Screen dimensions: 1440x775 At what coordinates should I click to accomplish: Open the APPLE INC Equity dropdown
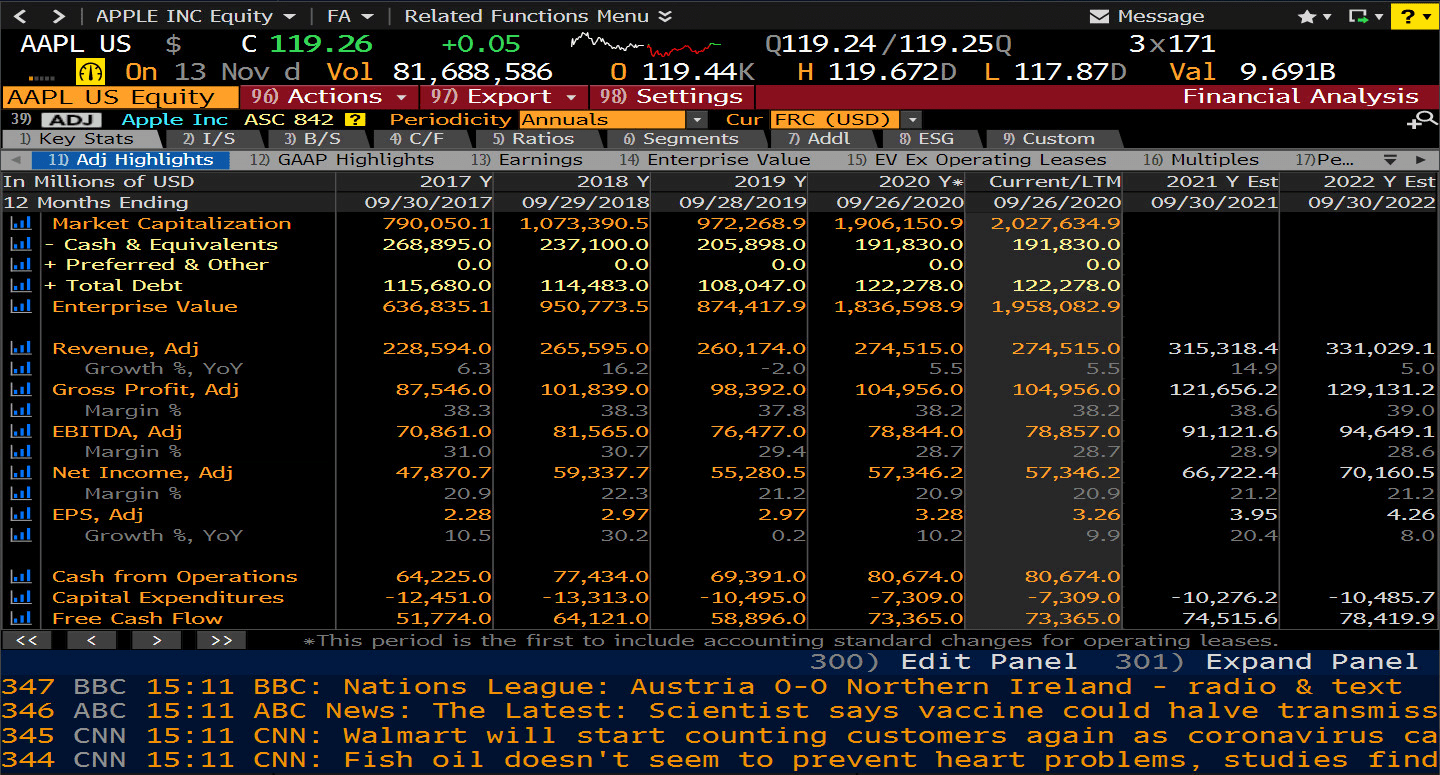(196, 16)
